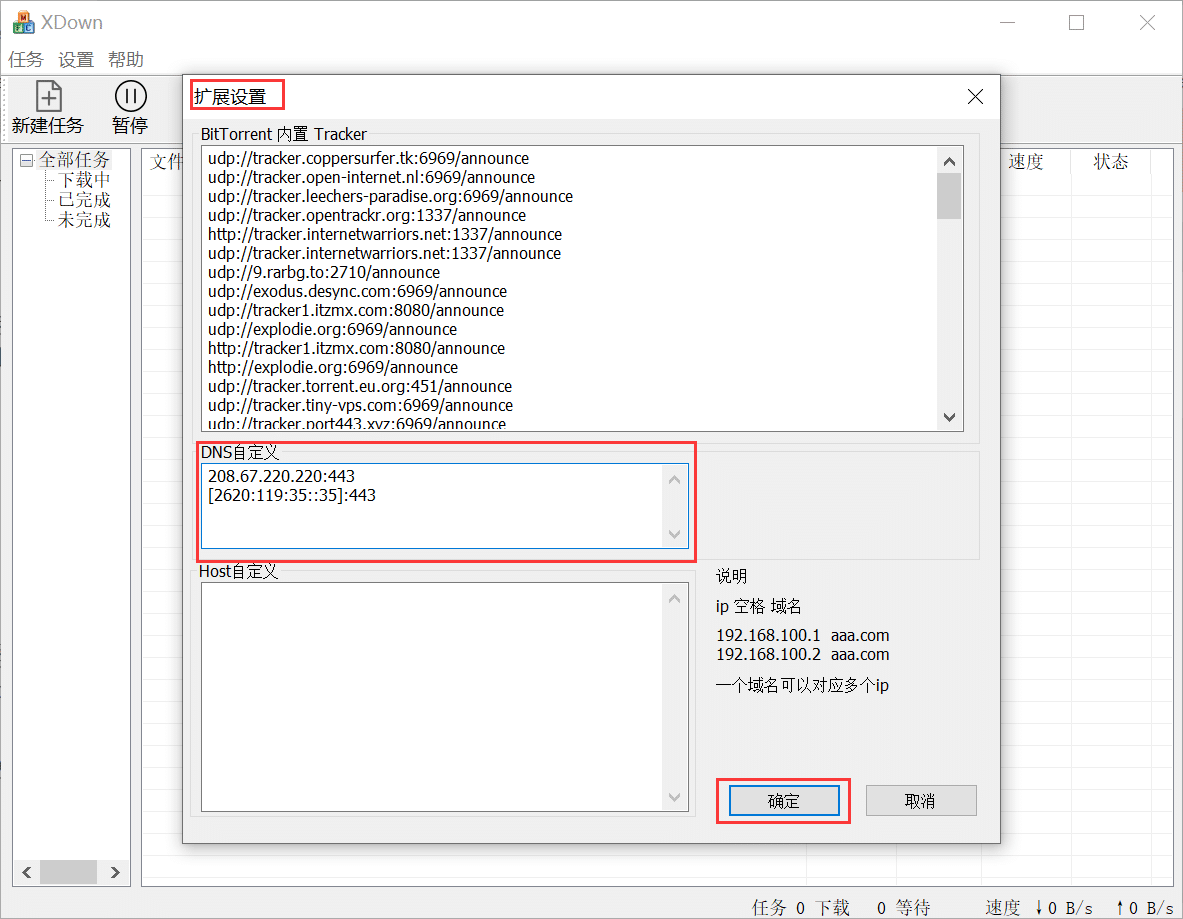Screen dimensions: 1183x919
Task: Confirm settings with the 确定 button
Action: tap(783, 800)
